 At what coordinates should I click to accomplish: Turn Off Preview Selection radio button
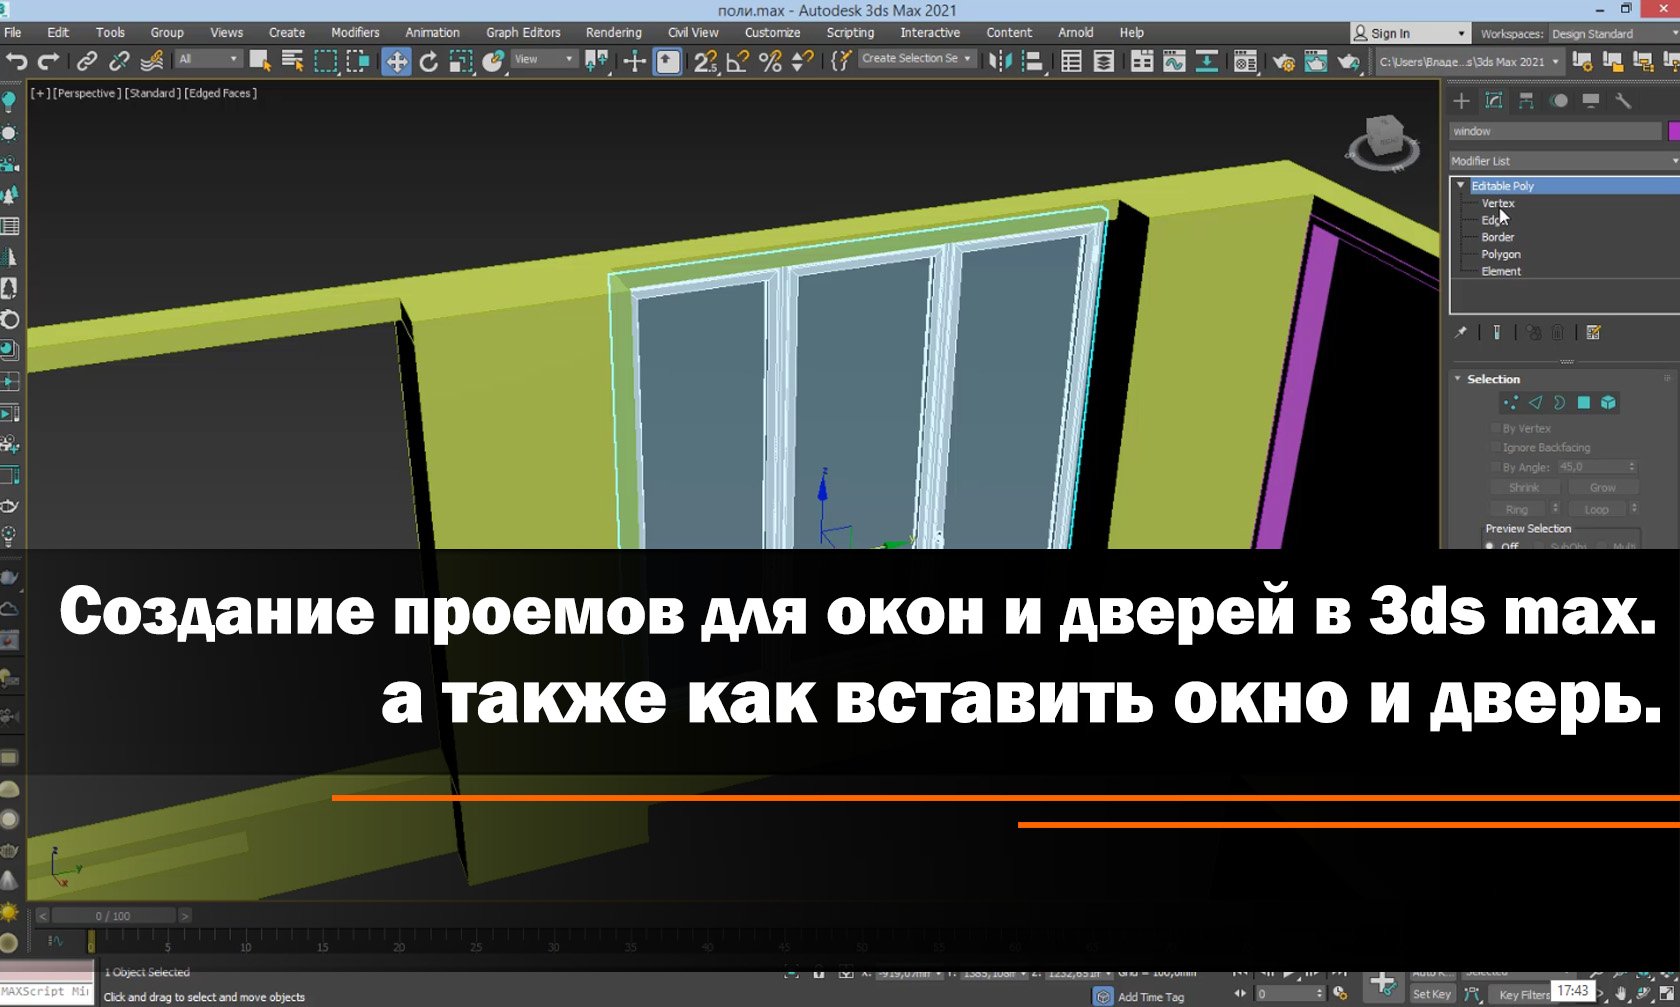(x=1490, y=546)
